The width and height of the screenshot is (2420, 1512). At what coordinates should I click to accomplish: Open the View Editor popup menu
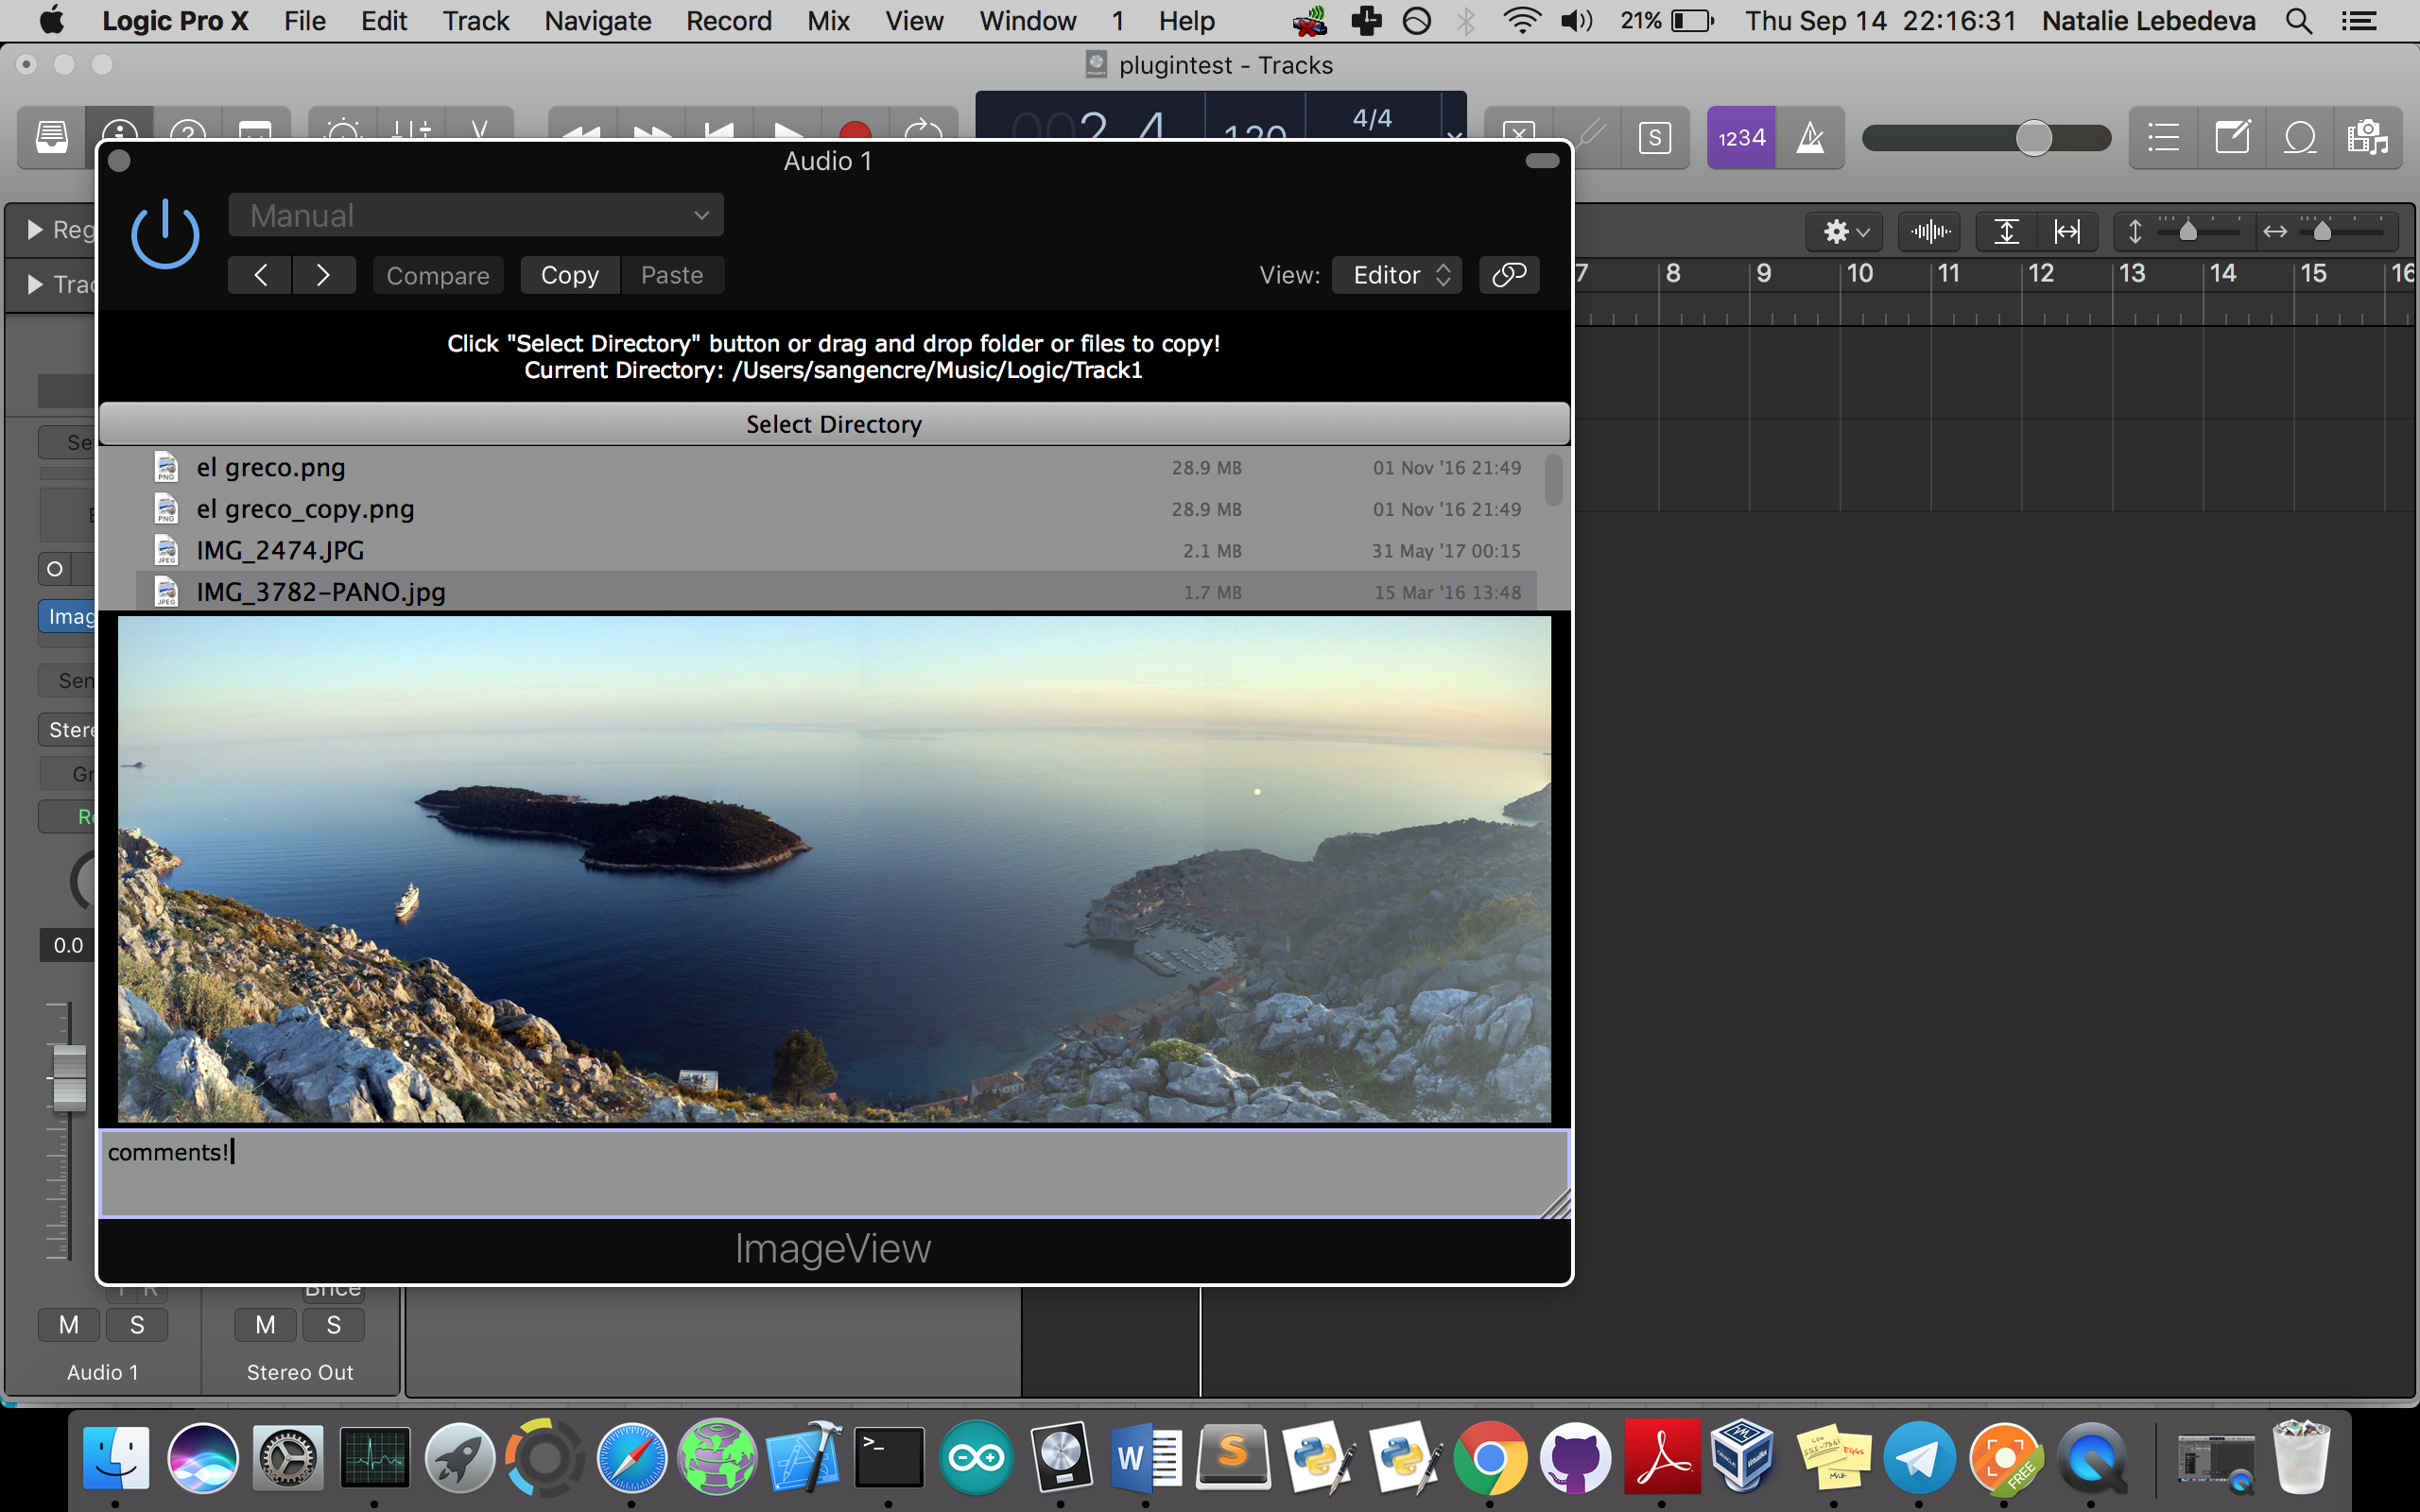coord(1397,275)
